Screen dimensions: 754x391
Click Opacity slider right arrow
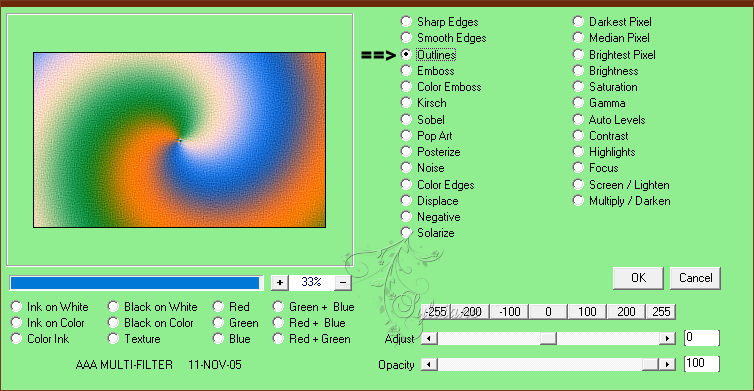click(x=667, y=364)
